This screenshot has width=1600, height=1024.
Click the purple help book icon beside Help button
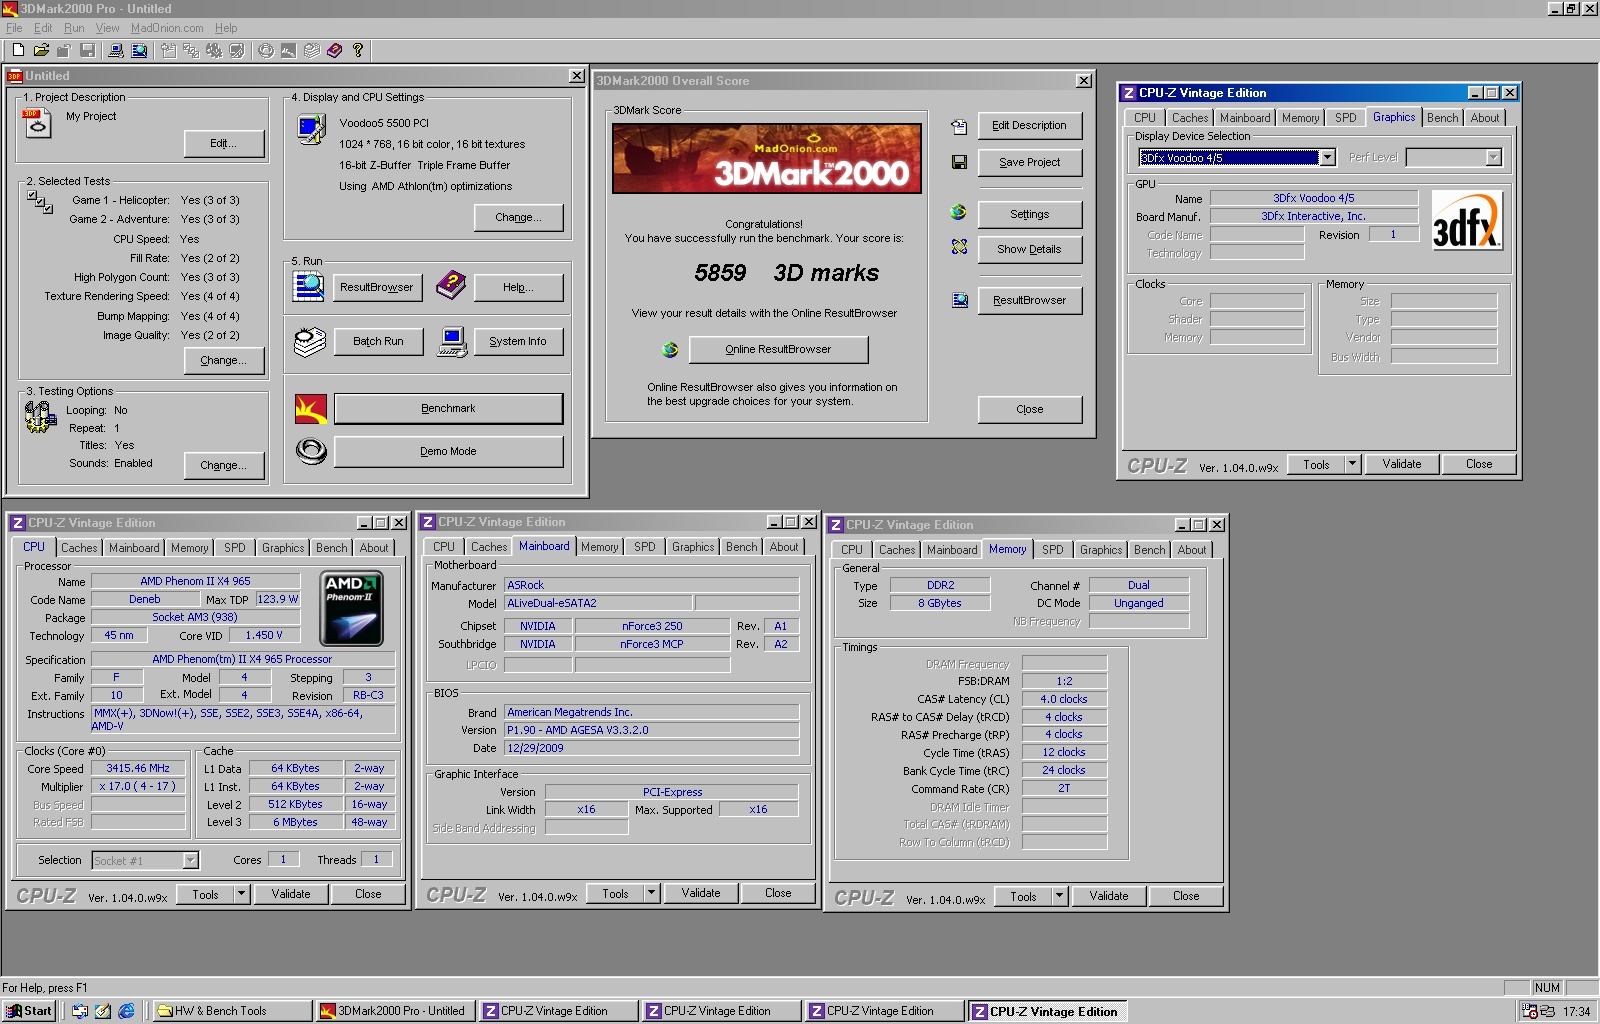451,286
